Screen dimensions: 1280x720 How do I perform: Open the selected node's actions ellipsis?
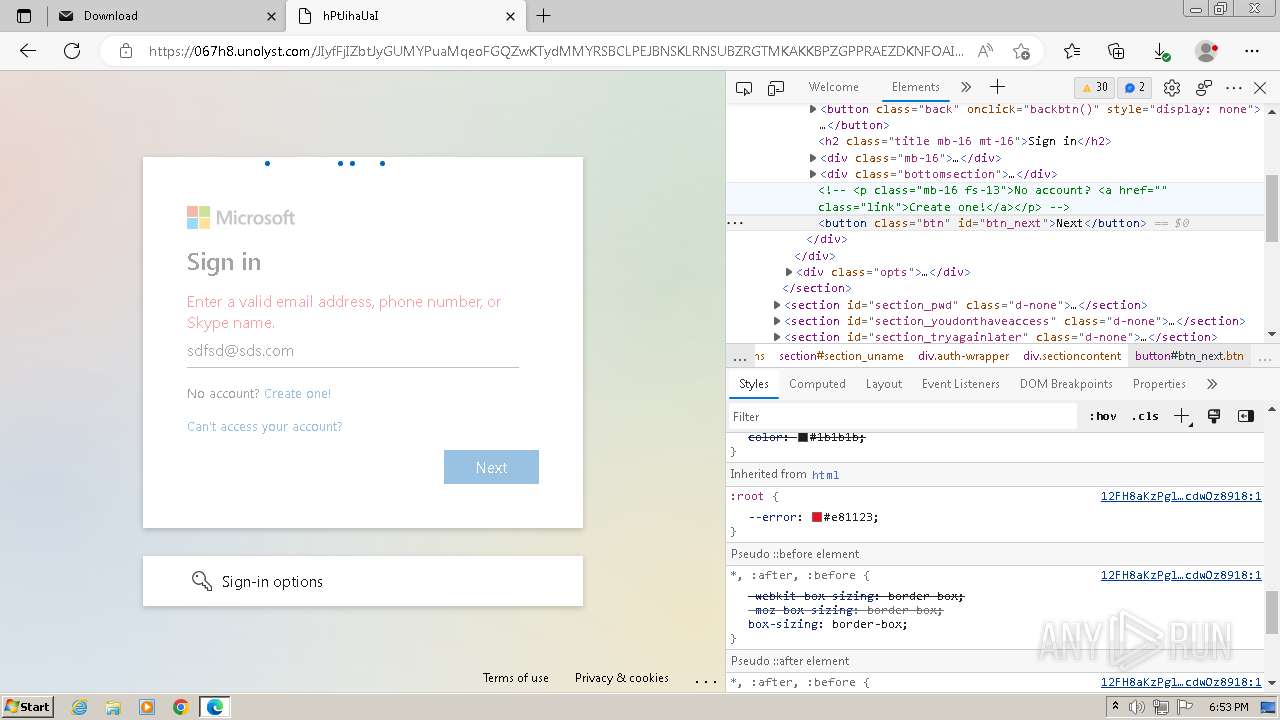point(735,223)
